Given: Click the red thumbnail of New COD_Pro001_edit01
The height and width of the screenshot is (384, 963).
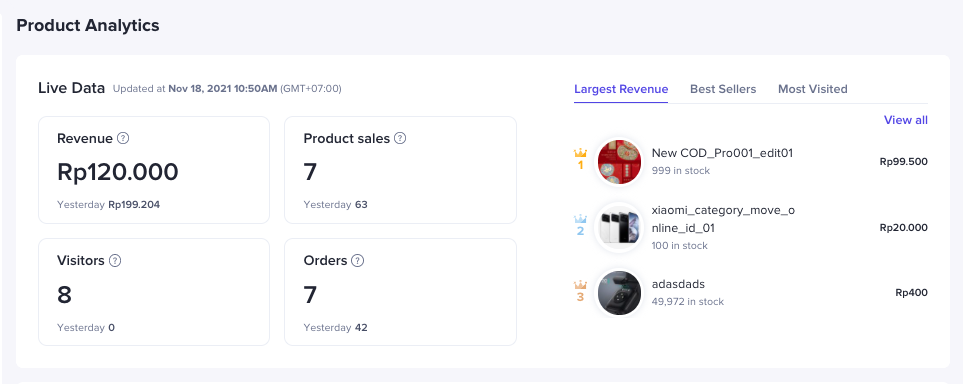Looking at the screenshot, I should pyautogui.click(x=619, y=162).
